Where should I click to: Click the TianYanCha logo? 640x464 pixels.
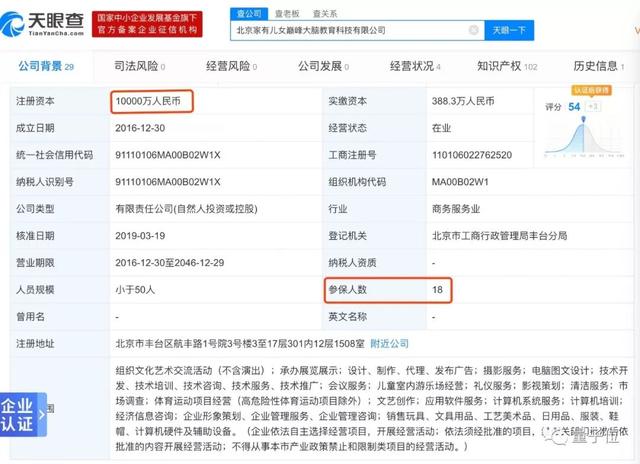point(42,24)
